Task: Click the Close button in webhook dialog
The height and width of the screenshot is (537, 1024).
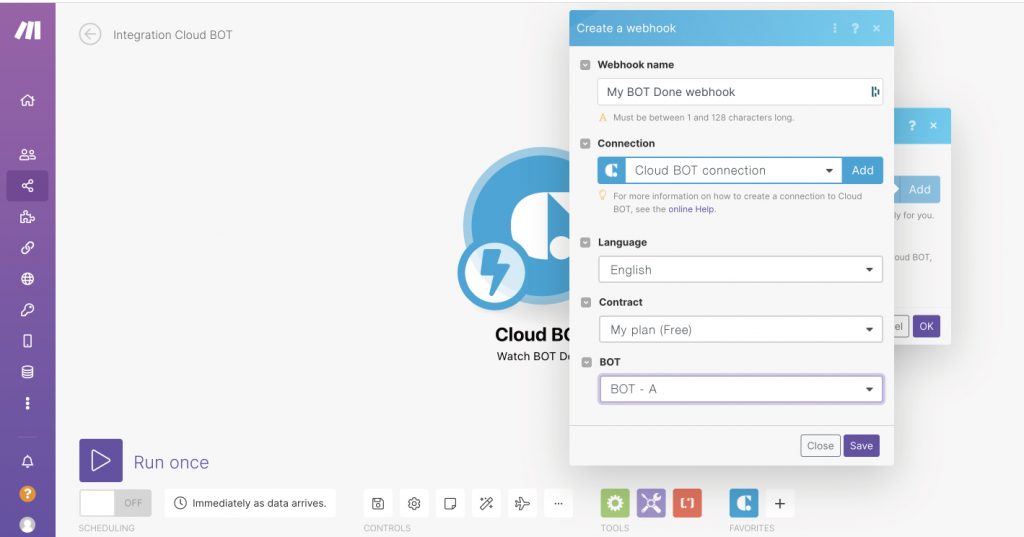Action: 820,446
